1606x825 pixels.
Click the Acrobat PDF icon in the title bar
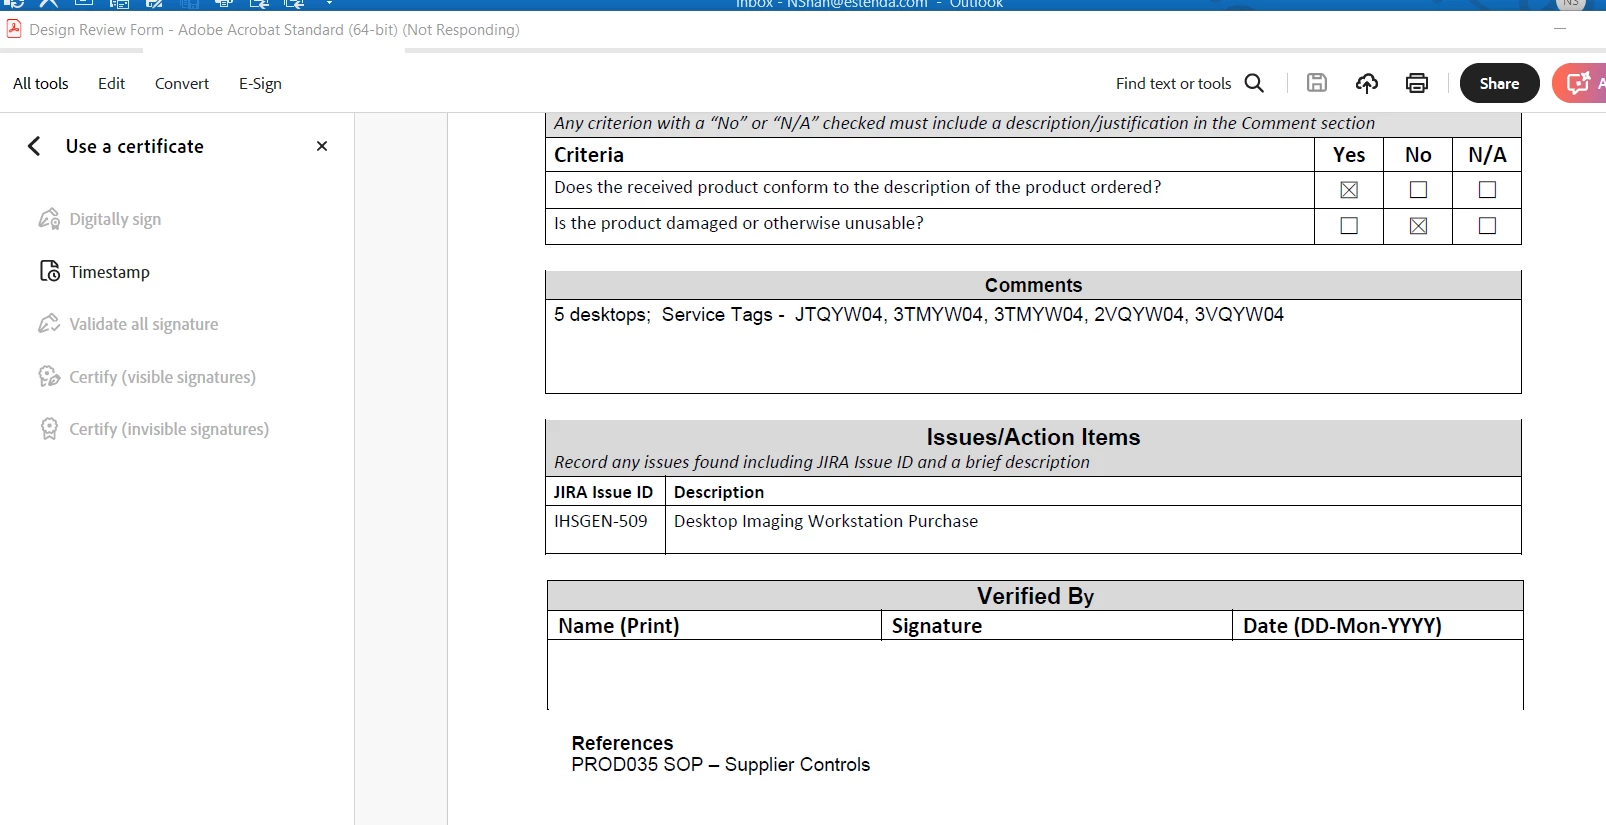pos(14,29)
